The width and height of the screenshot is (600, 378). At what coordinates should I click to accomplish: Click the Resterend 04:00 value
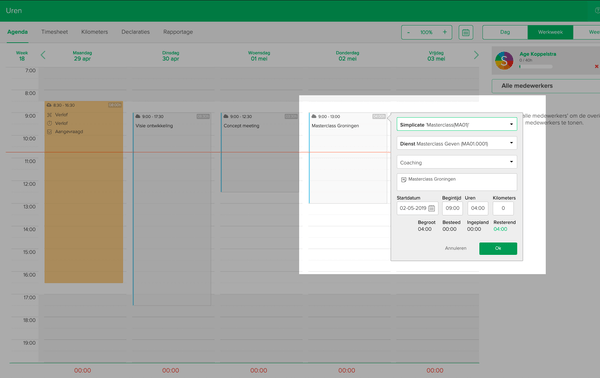click(x=500, y=229)
